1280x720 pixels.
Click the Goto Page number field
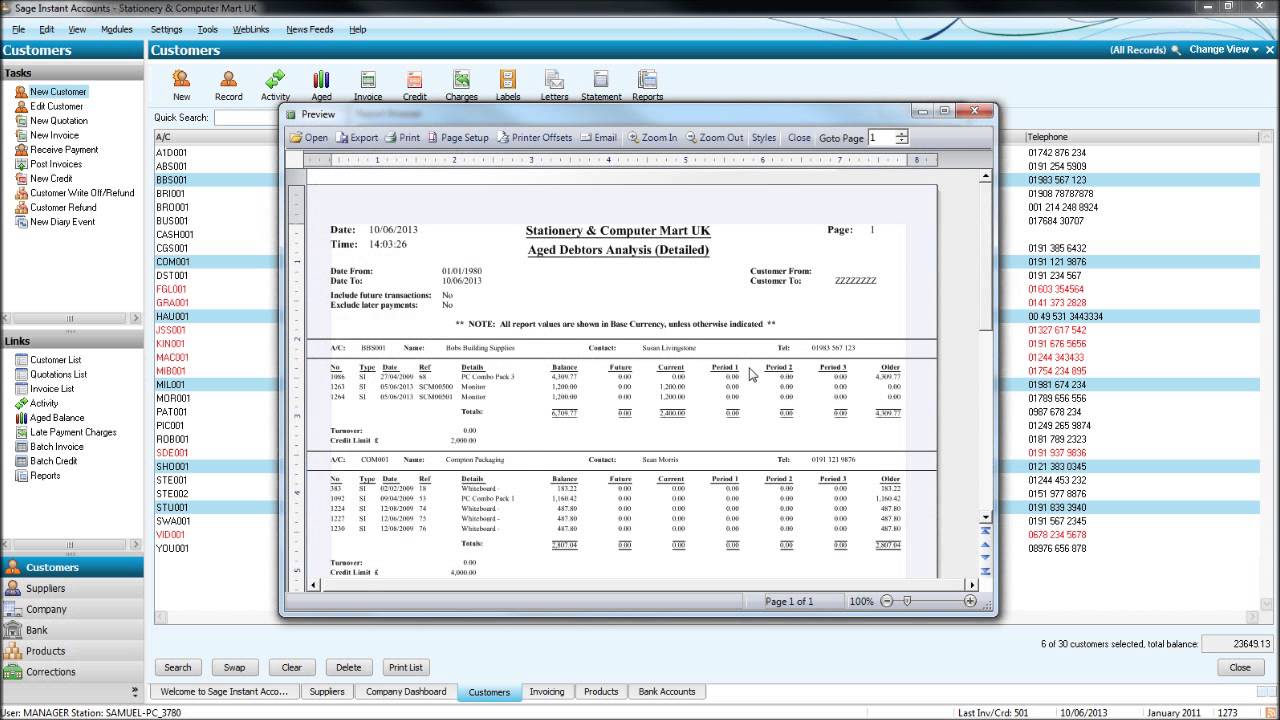(881, 138)
